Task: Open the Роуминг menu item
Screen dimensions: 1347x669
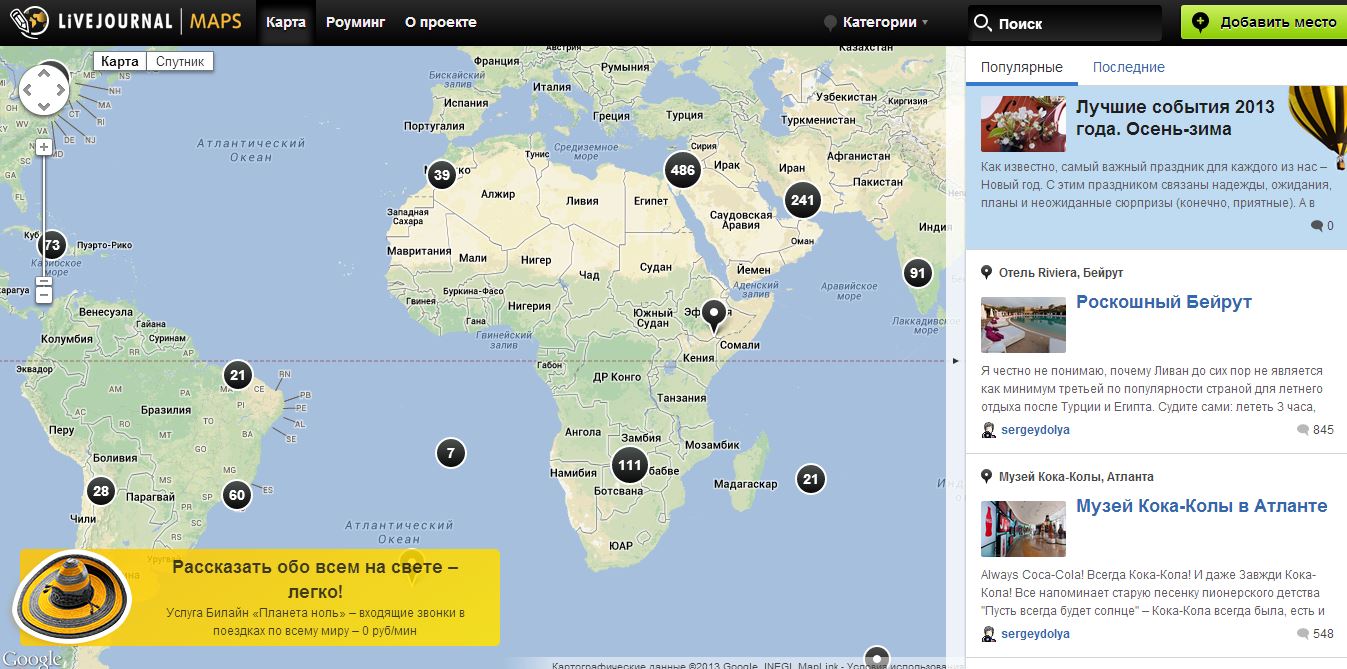Action: 355,22
